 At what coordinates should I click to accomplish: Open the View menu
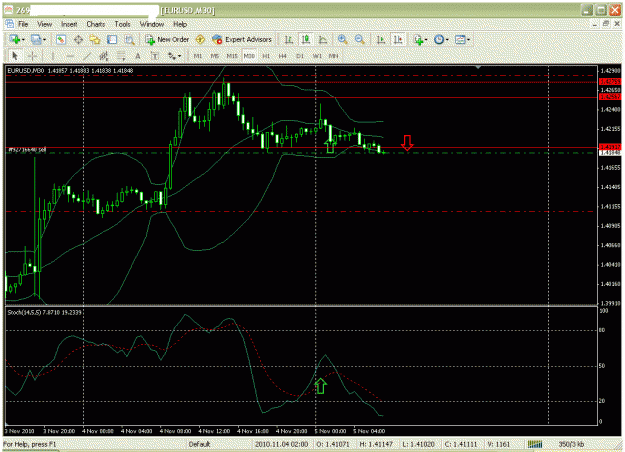point(45,24)
